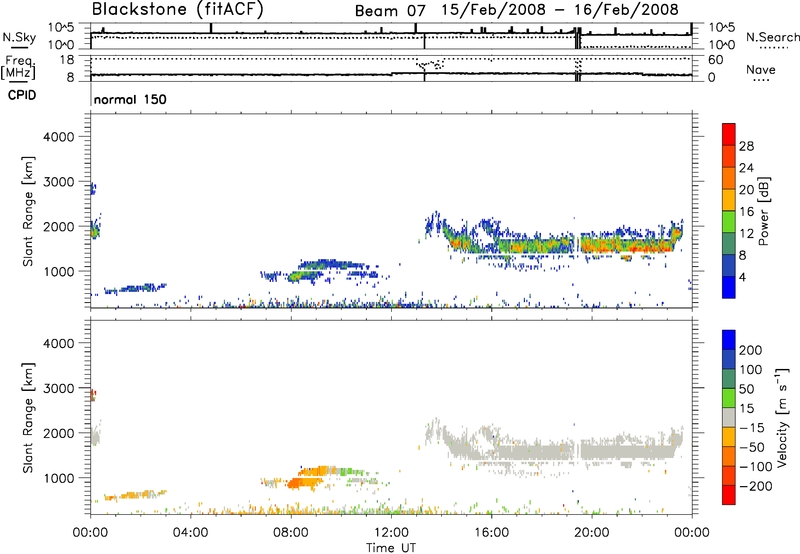Click the "24" label on the power colorbar

(746, 168)
